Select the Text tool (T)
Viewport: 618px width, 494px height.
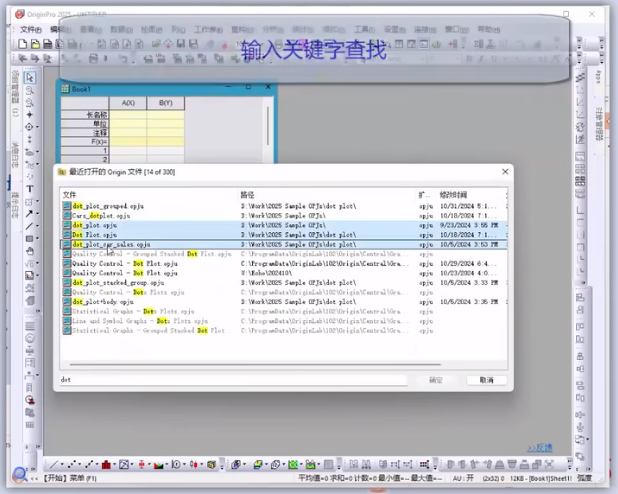[30, 189]
